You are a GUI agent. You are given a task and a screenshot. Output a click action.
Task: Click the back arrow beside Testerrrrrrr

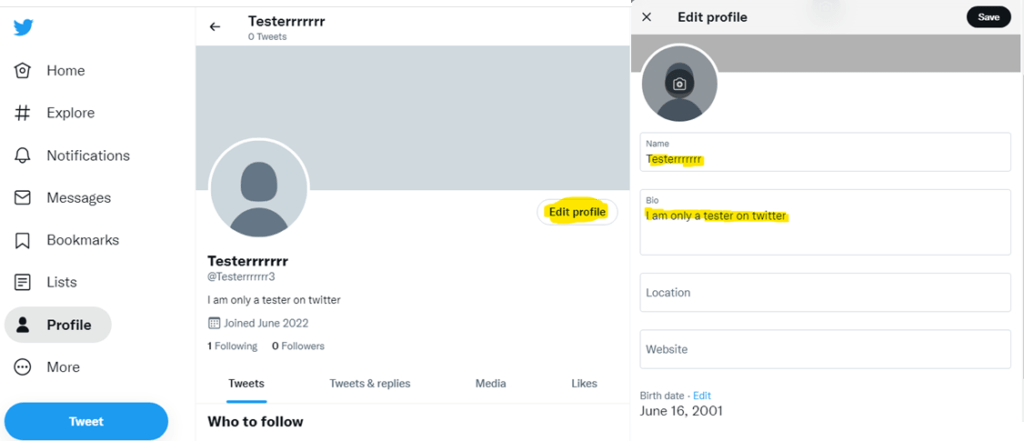pyautogui.click(x=215, y=27)
